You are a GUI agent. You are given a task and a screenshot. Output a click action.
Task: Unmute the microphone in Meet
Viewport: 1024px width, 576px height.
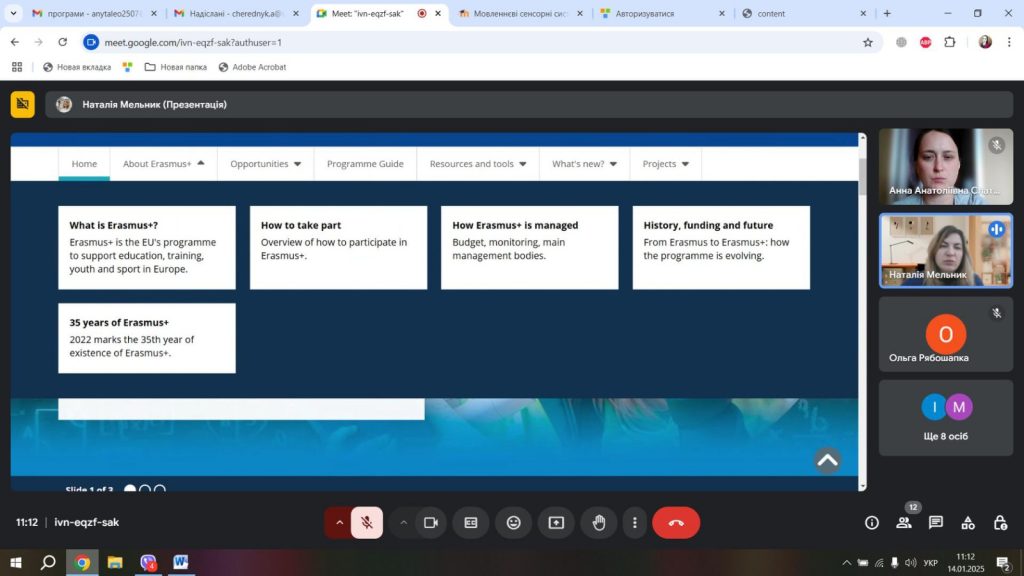pyautogui.click(x=367, y=522)
